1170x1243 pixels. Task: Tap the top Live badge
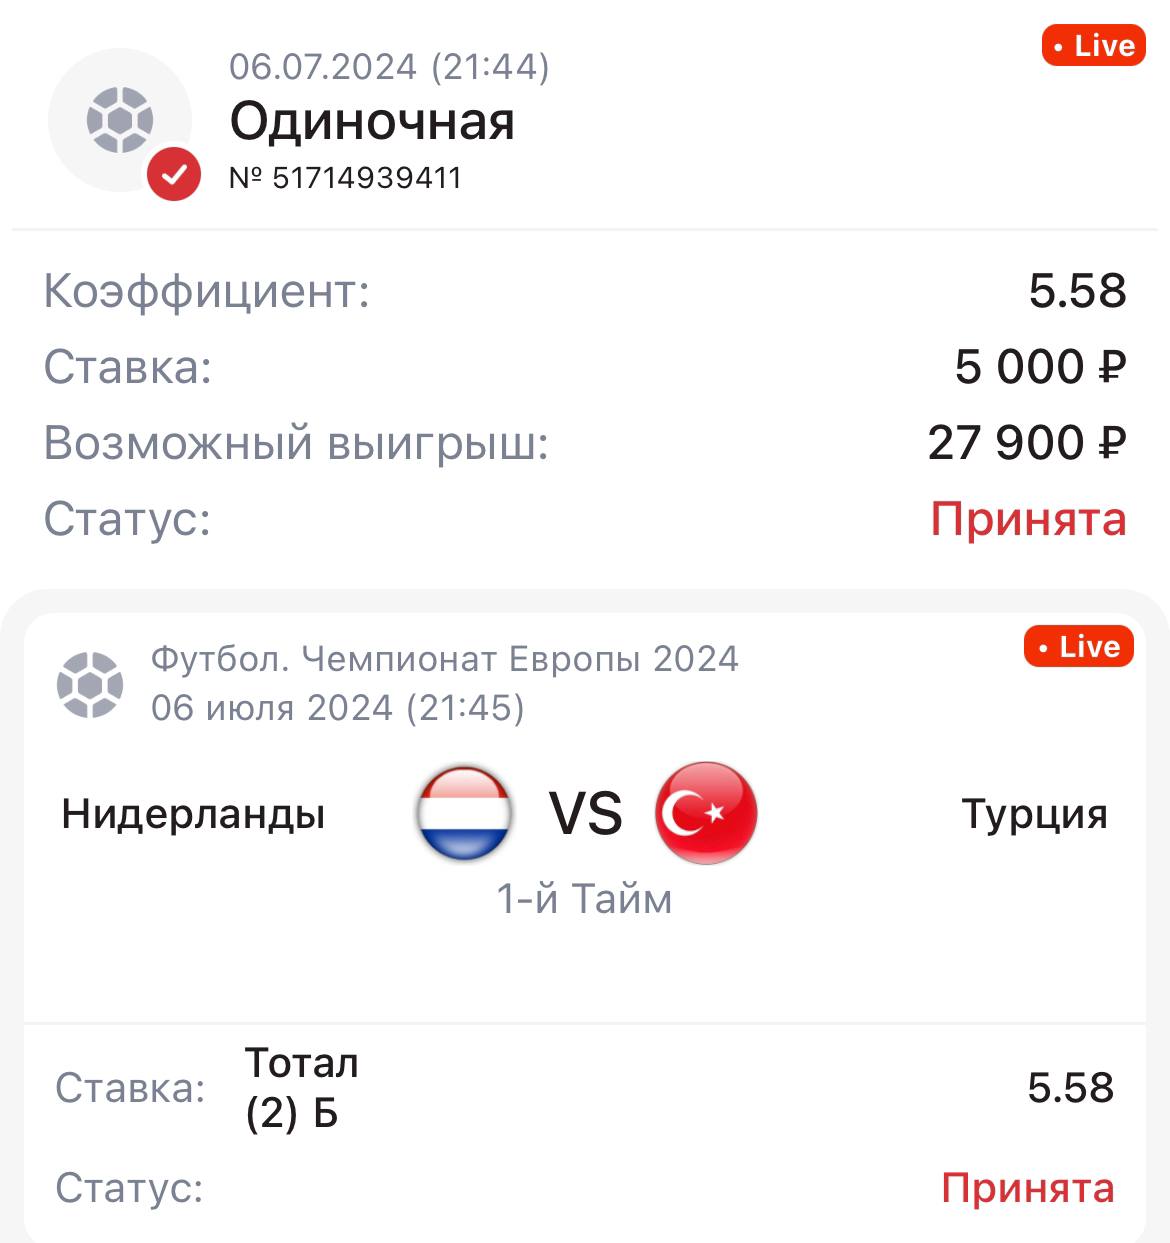point(1093,46)
